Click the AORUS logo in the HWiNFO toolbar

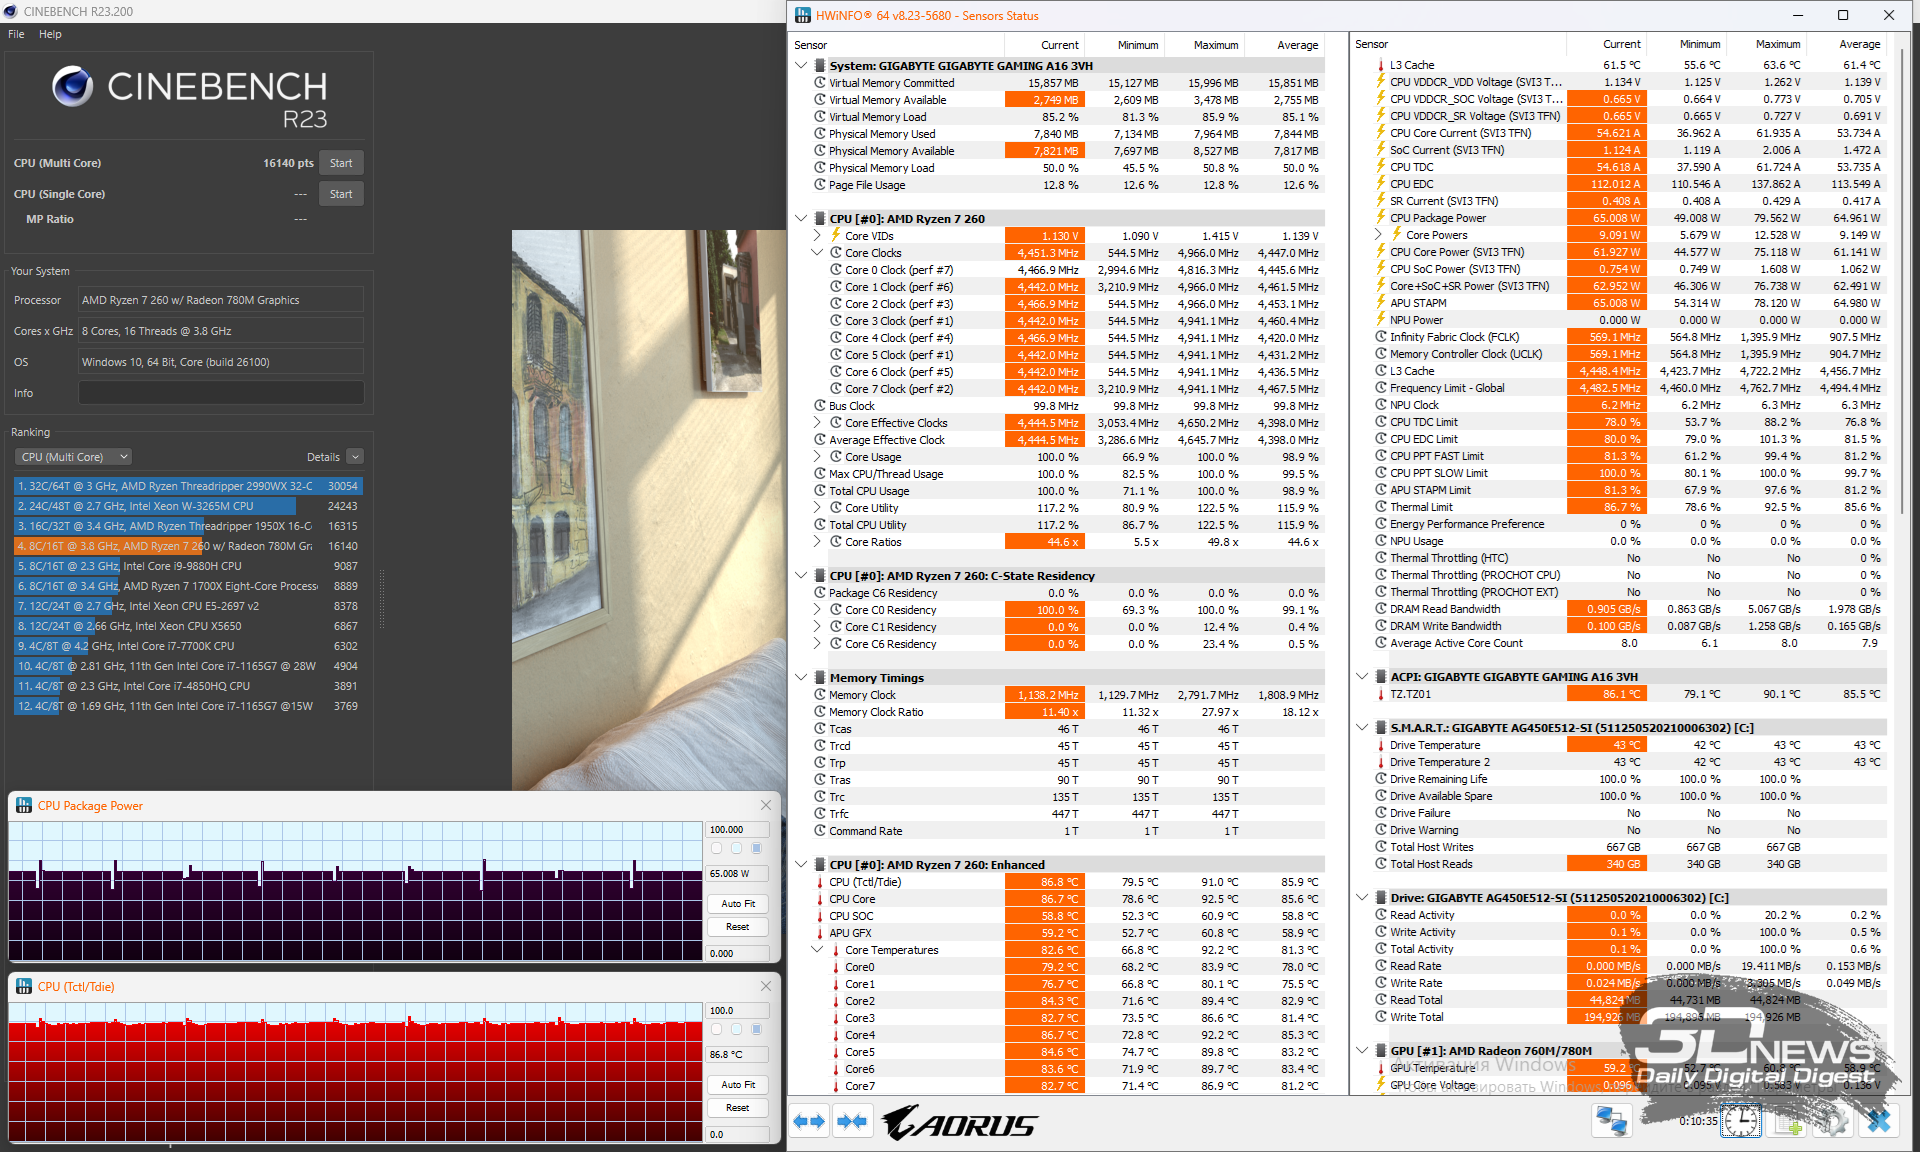(960, 1123)
